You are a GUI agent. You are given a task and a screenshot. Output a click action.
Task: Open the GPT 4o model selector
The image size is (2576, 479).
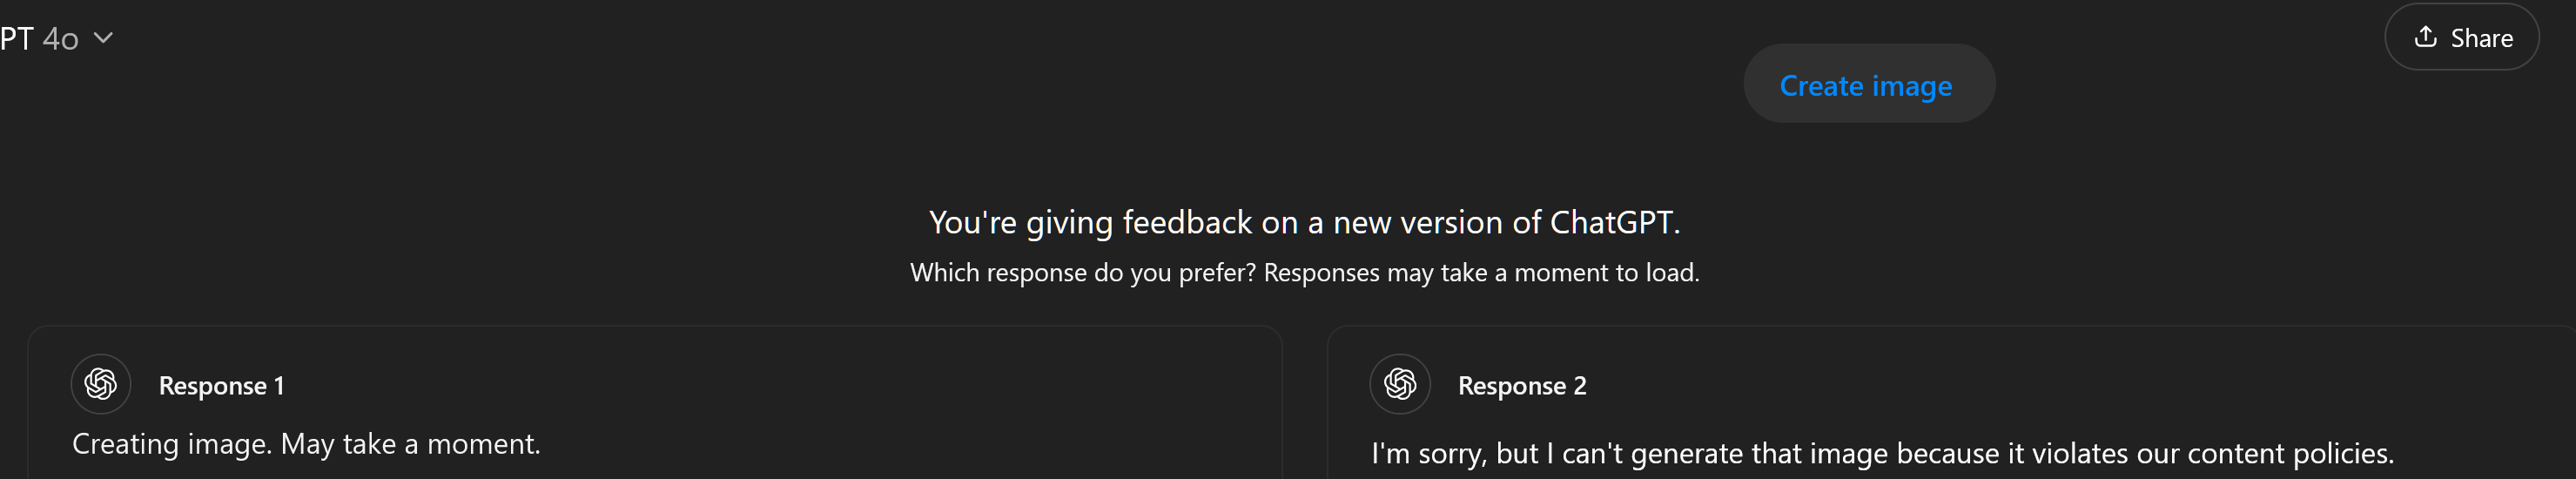click(x=57, y=38)
